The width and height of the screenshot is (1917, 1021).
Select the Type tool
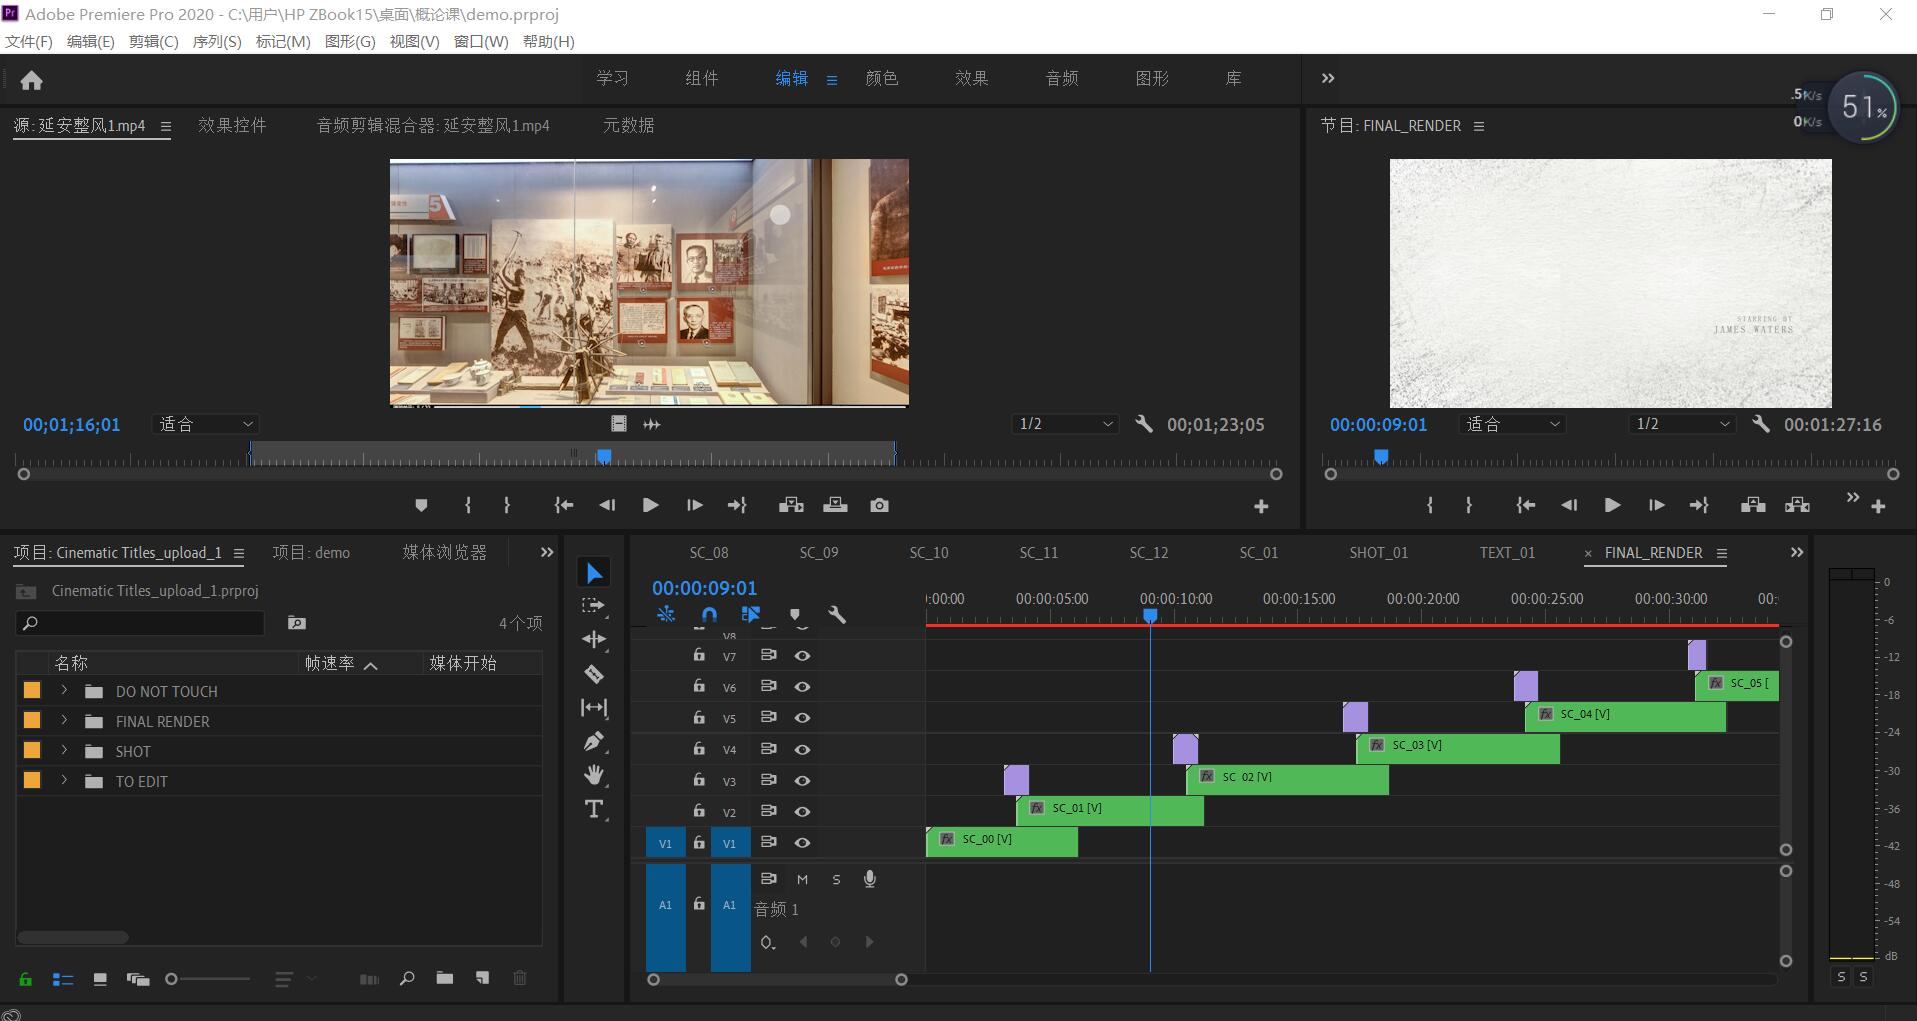click(594, 809)
